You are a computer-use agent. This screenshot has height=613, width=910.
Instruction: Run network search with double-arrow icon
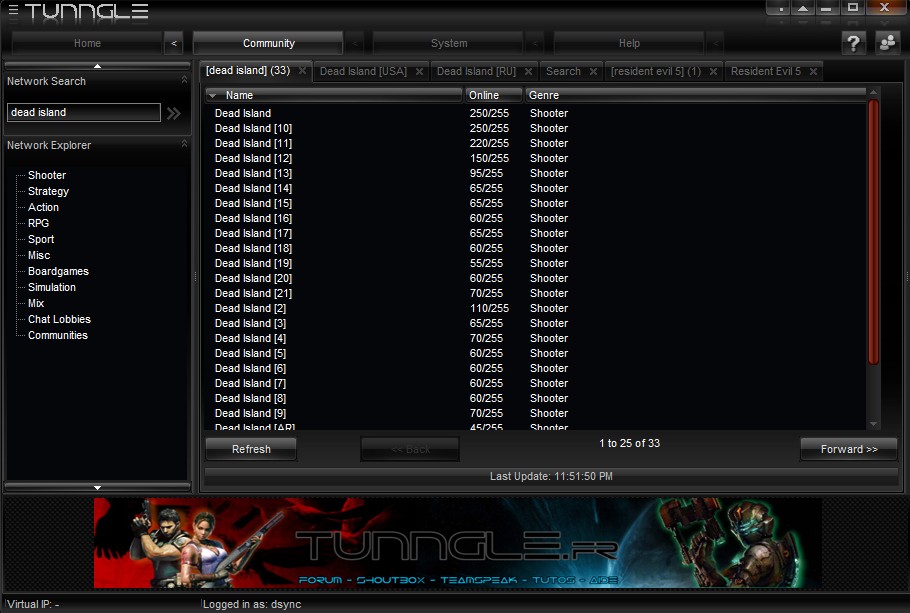coord(174,113)
